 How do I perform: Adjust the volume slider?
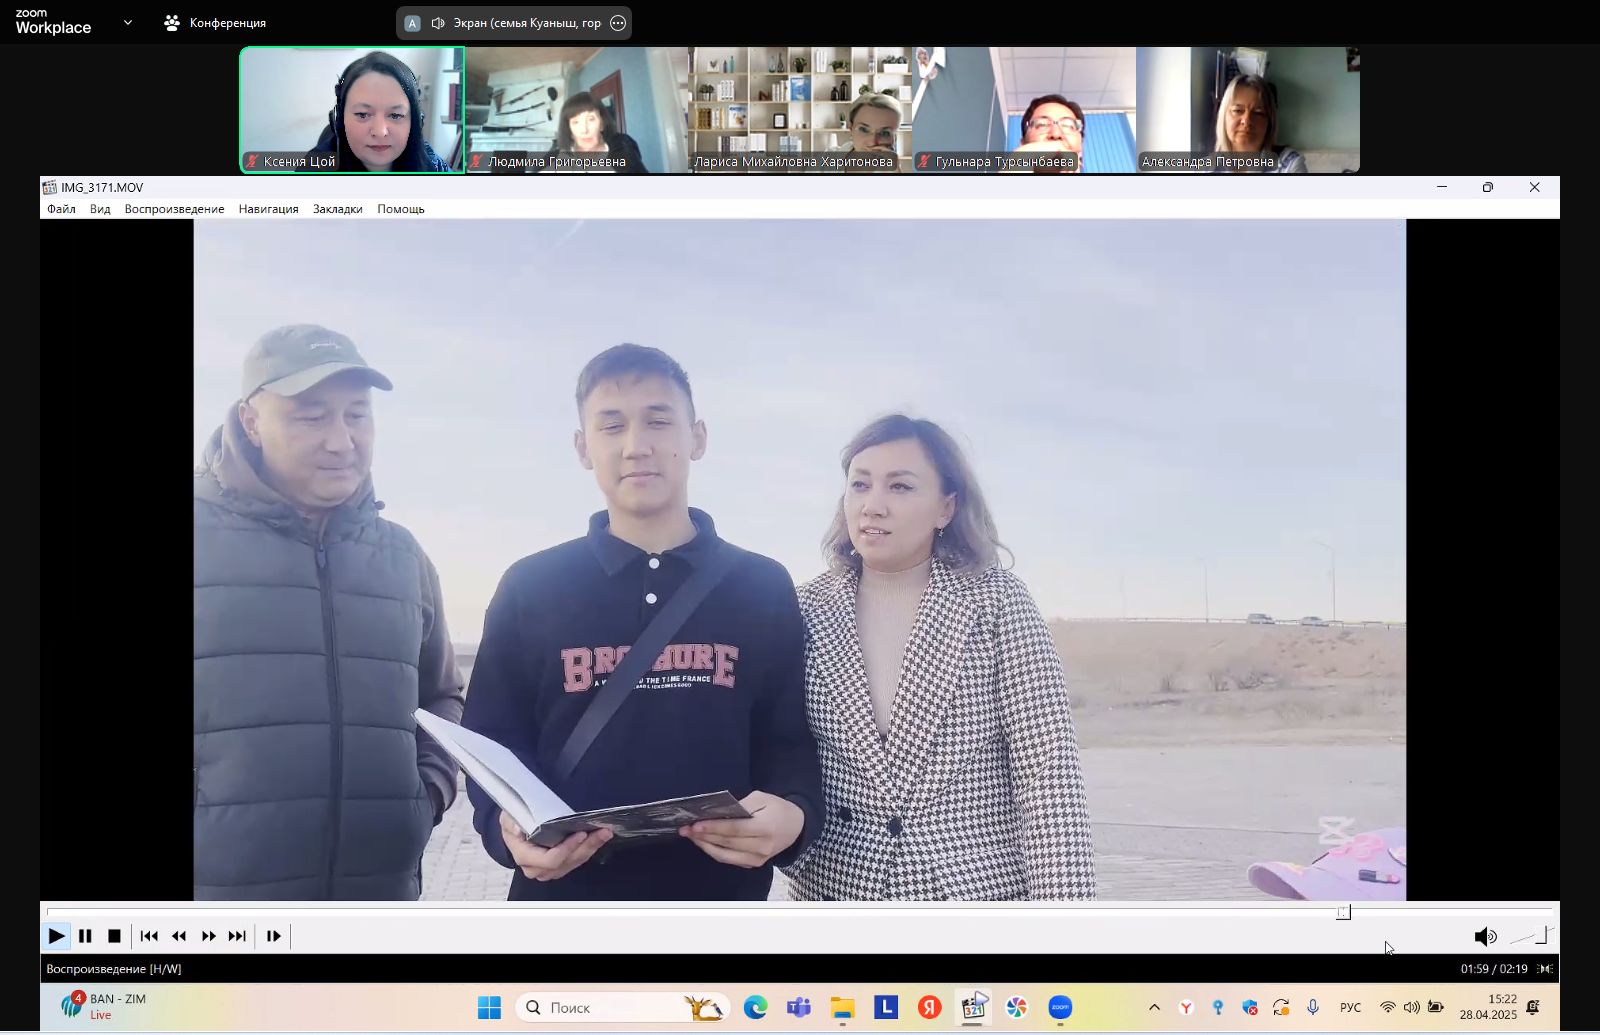click(x=1530, y=936)
